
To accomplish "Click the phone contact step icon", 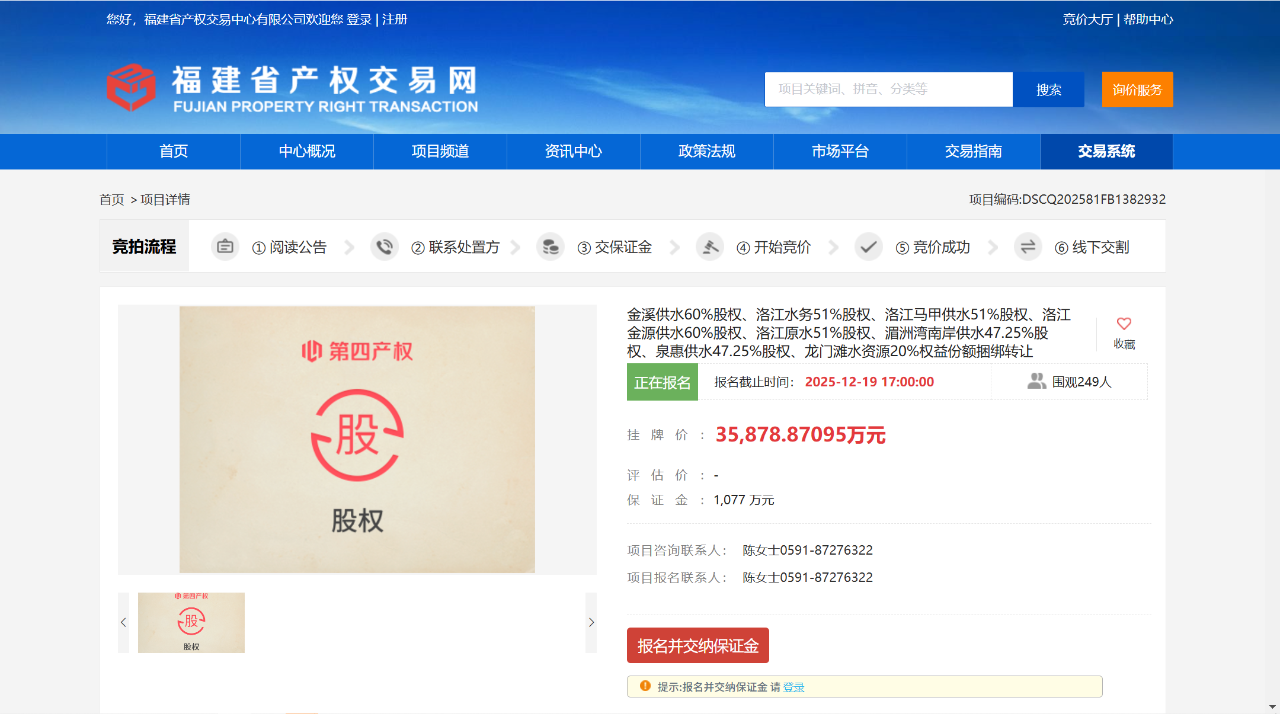I will (x=384, y=247).
